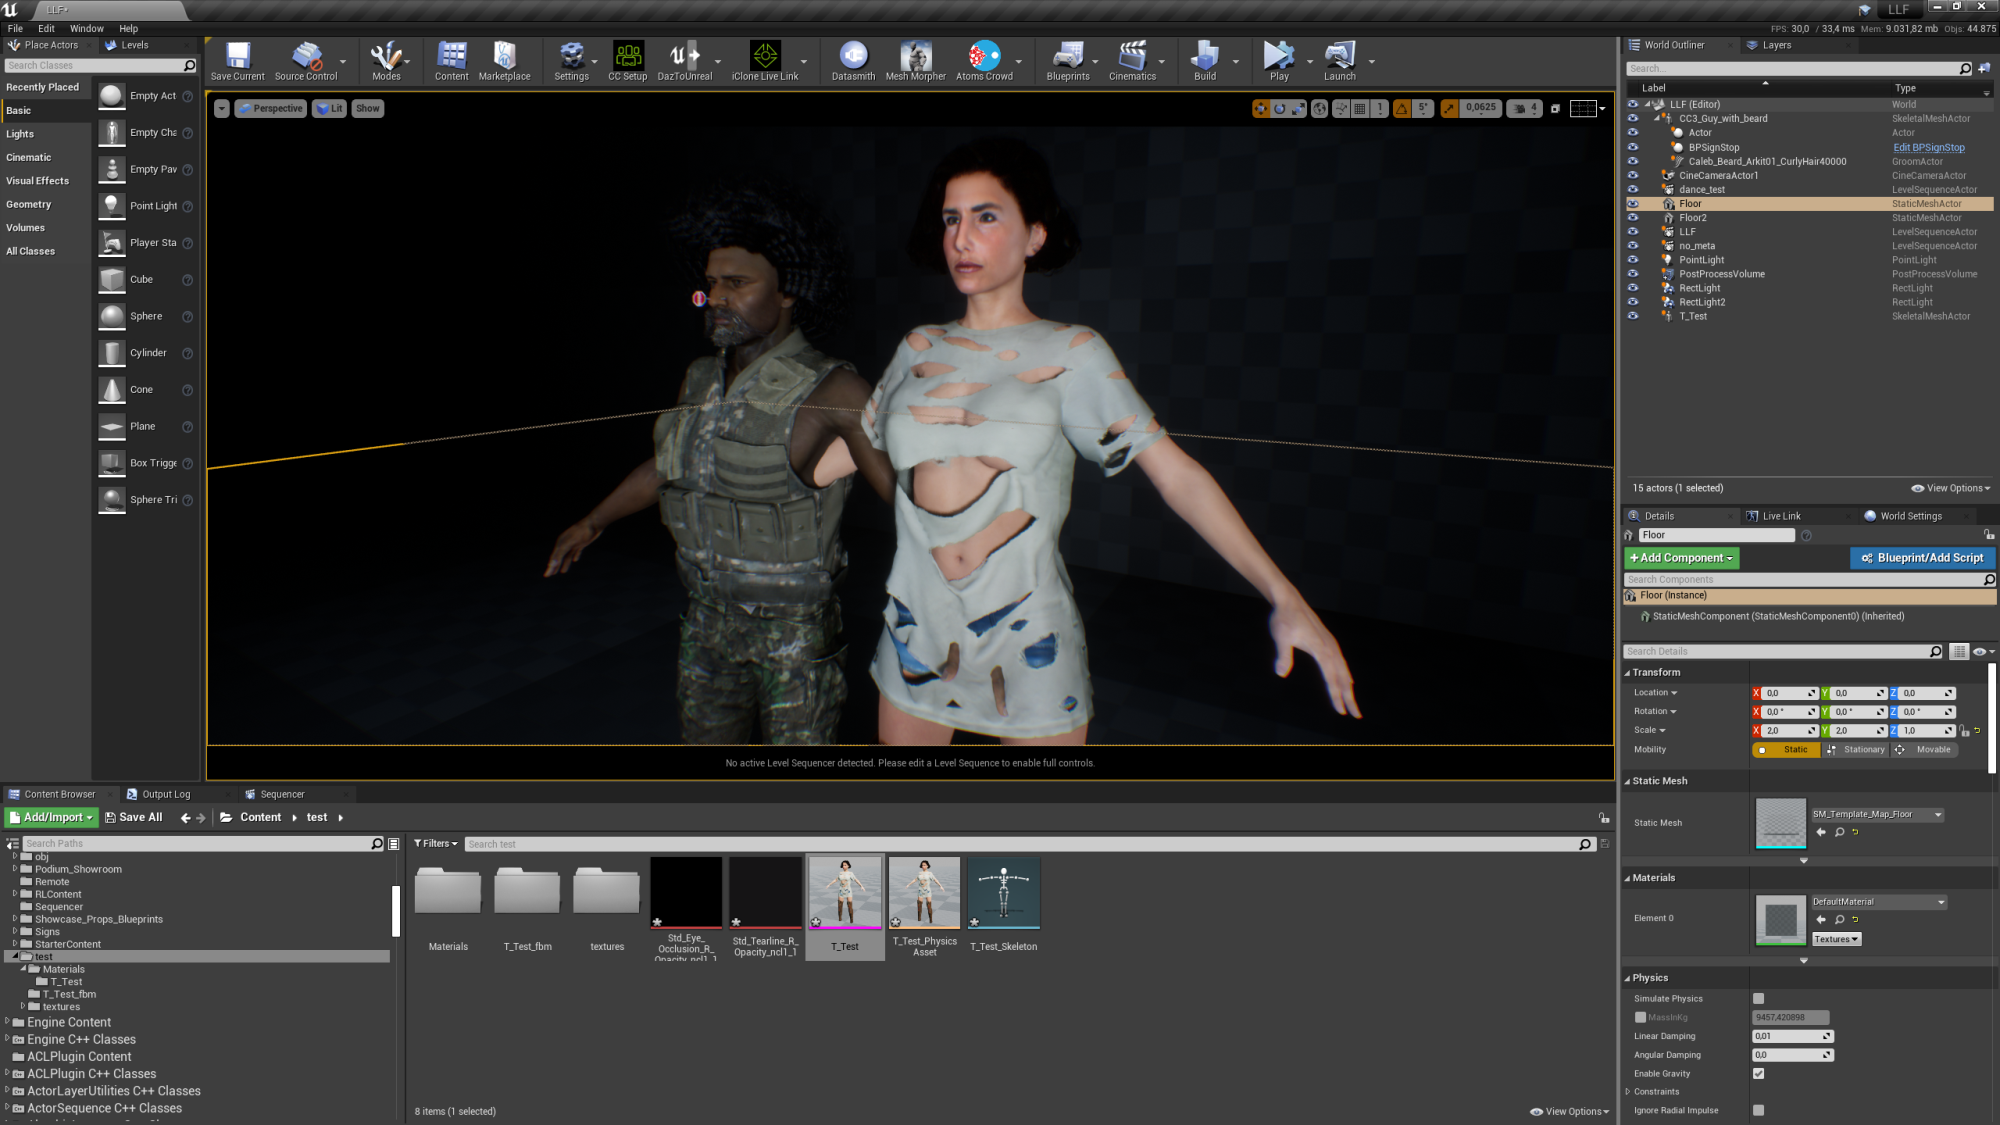Set mobility to Movable

tap(1924, 750)
